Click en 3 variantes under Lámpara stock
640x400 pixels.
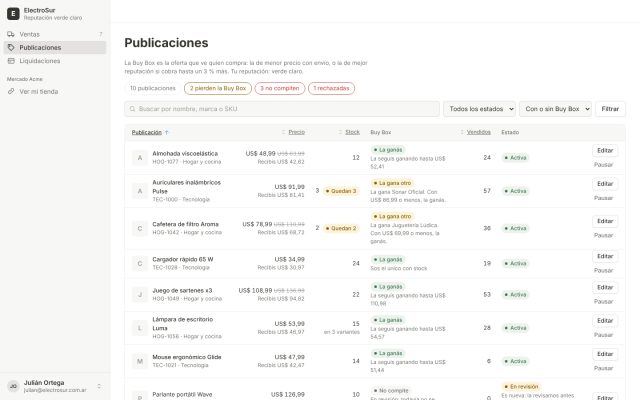point(342,332)
